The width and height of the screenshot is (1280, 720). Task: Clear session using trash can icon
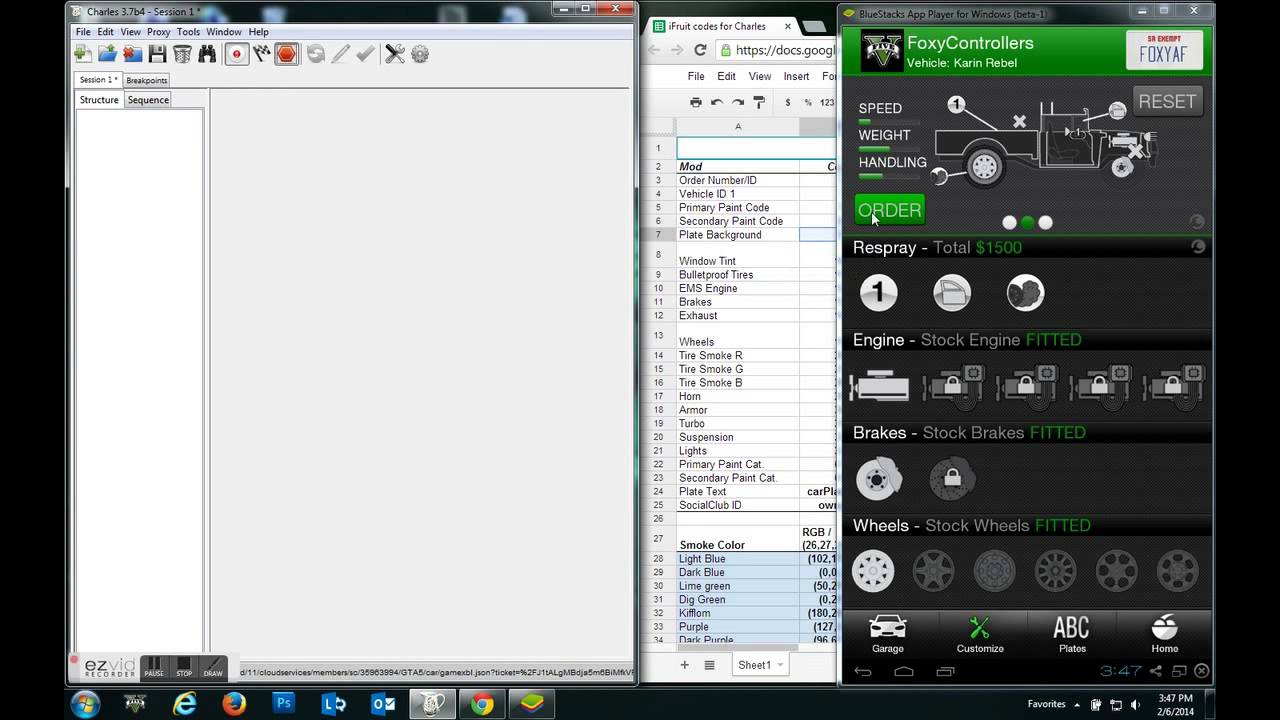pos(182,54)
